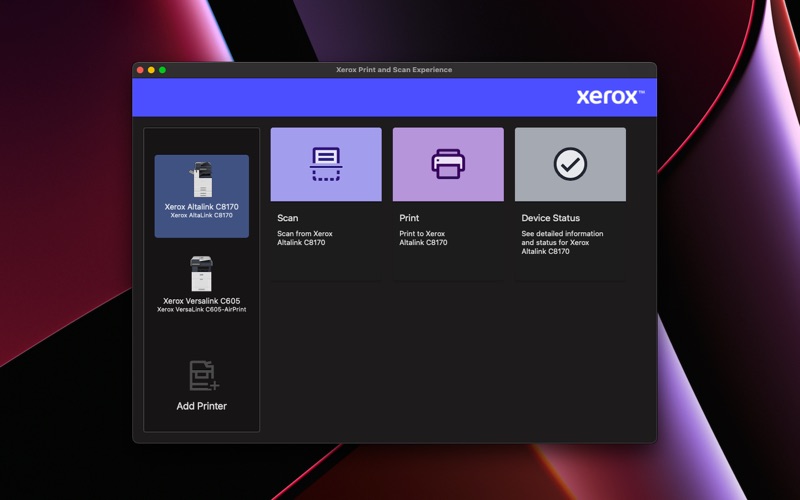Viewport: 800px width, 500px height.
Task: Click the Scan tile icon
Action: tap(326, 164)
